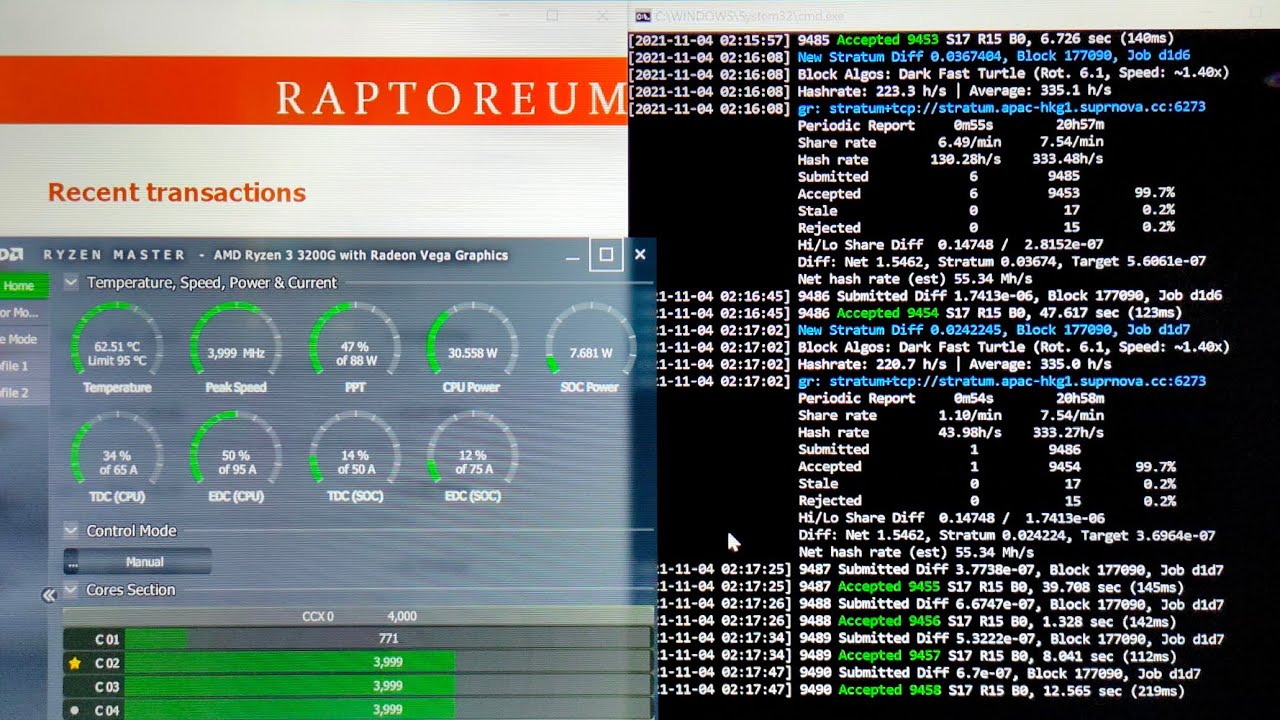This screenshot has width=1280, height=720.
Task: Click "Periodic Report 0m55s" row
Action: [x=951, y=125]
